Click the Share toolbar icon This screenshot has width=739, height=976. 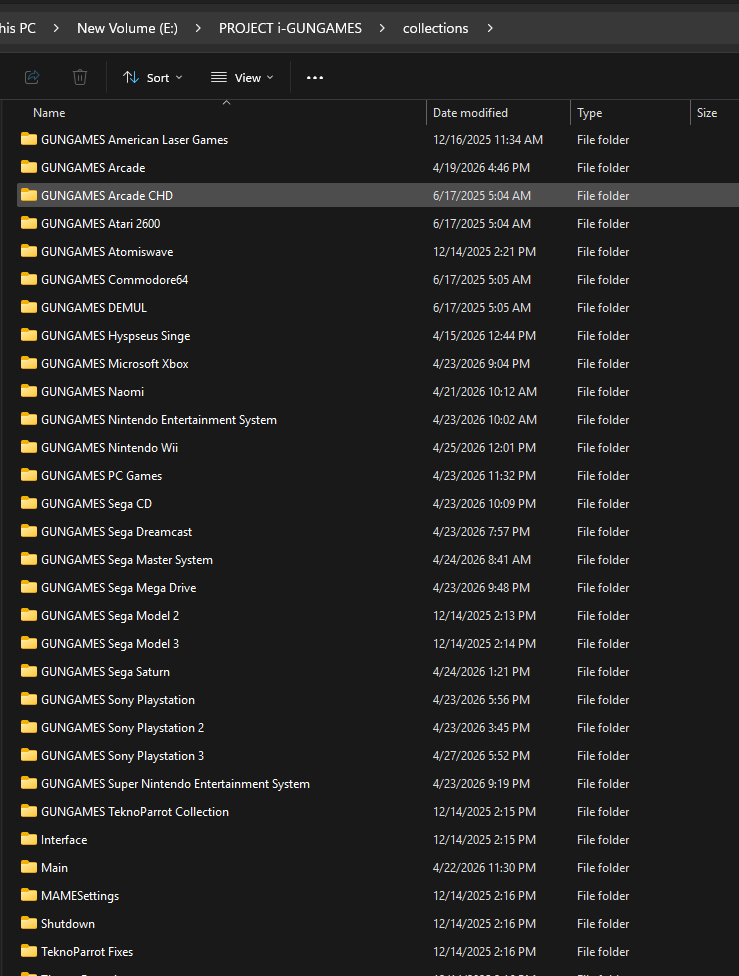point(32,77)
